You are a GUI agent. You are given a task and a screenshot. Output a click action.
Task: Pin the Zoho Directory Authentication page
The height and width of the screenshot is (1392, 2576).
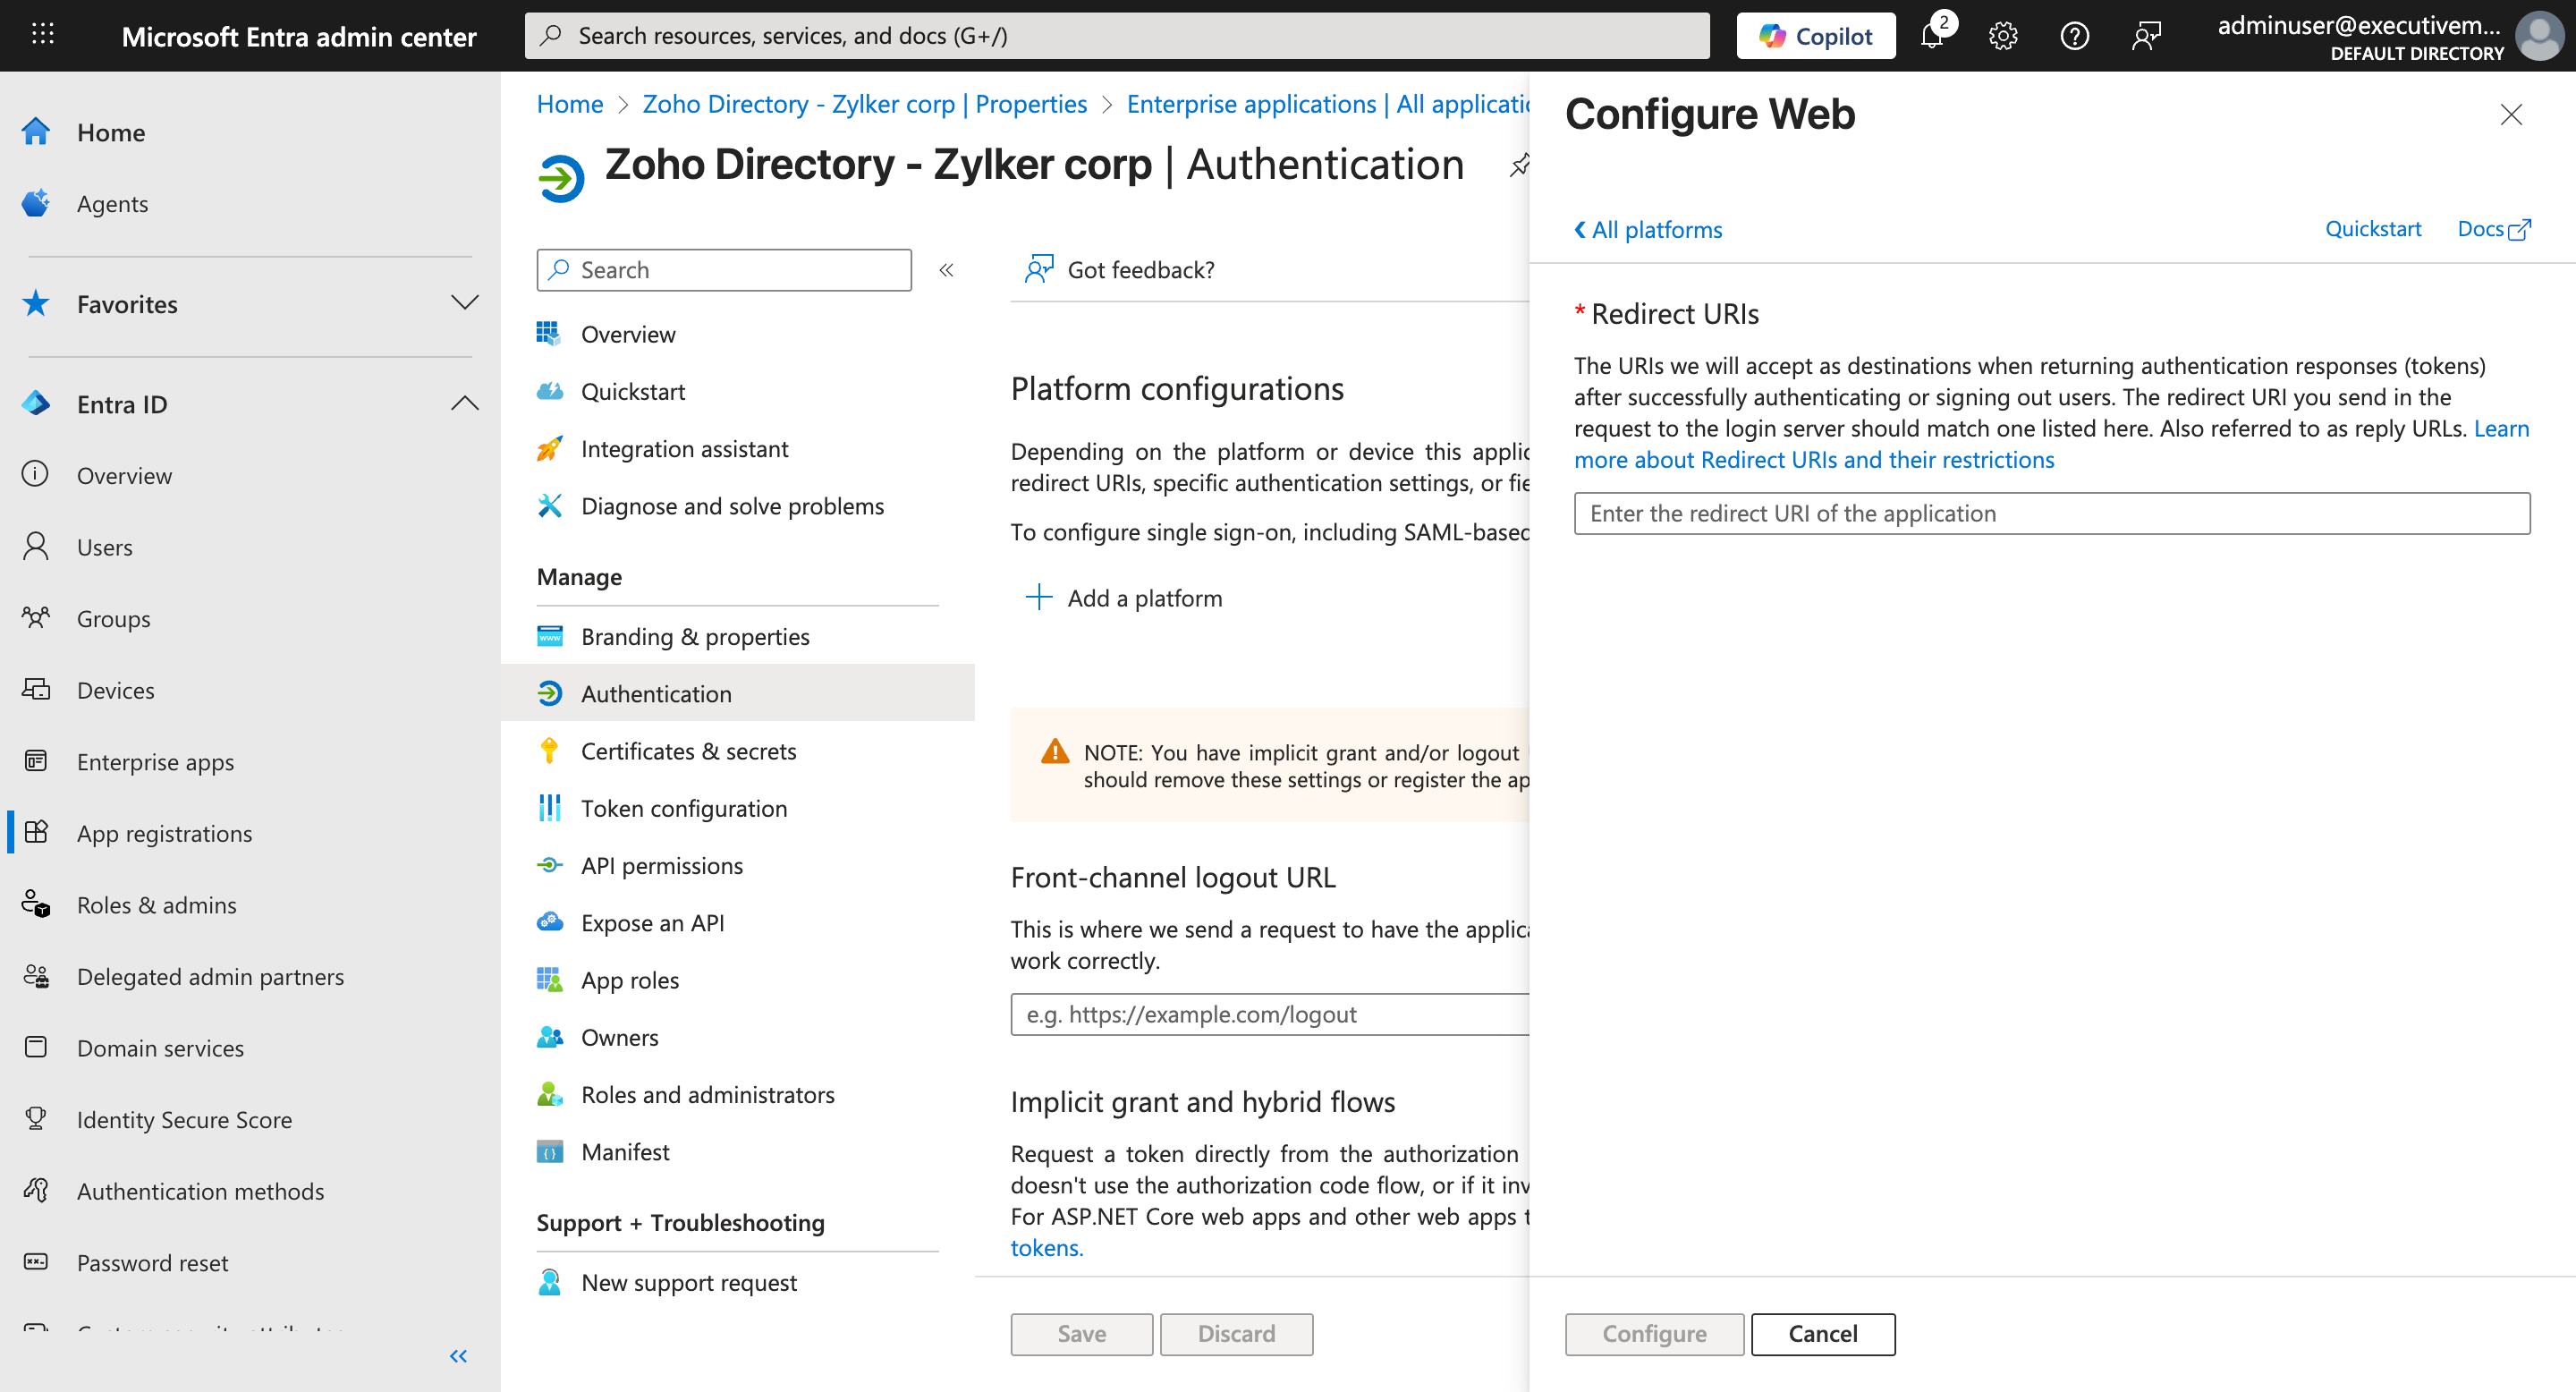[1519, 165]
